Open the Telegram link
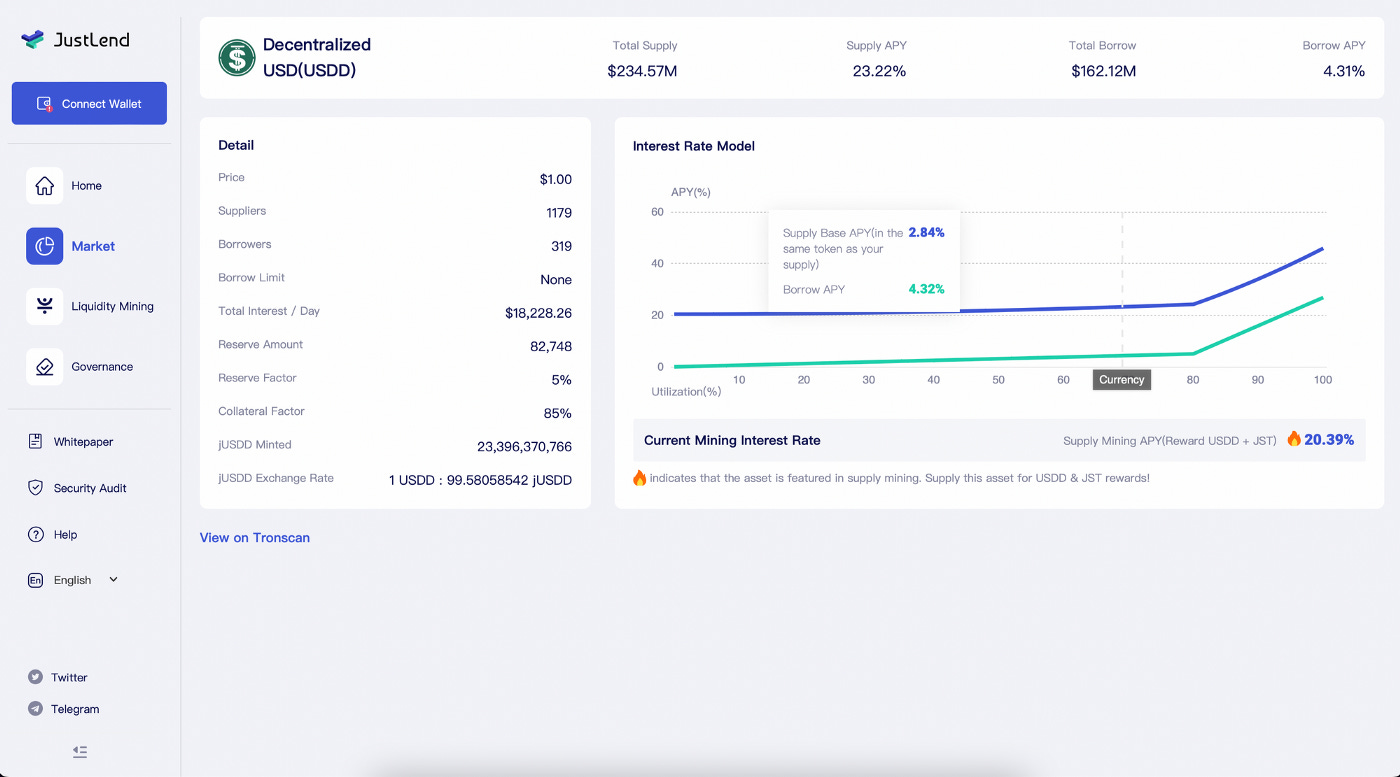 (75, 709)
